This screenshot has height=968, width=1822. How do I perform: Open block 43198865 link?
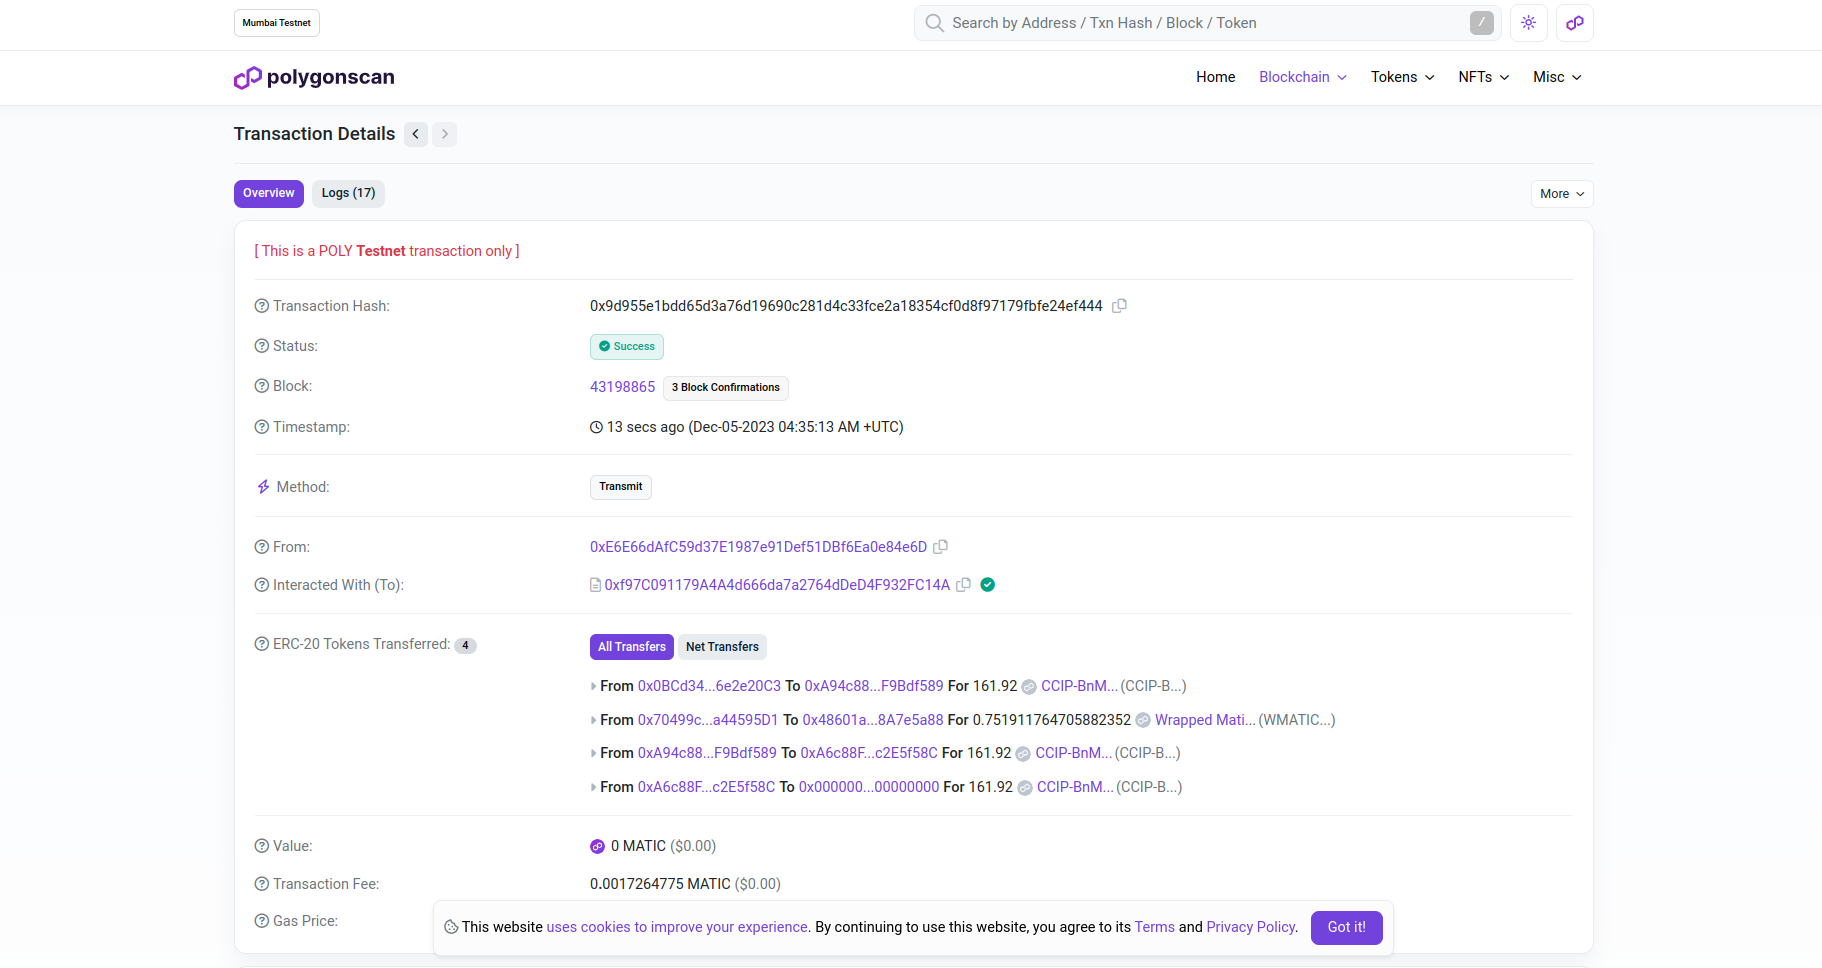click(x=623, y=387)
